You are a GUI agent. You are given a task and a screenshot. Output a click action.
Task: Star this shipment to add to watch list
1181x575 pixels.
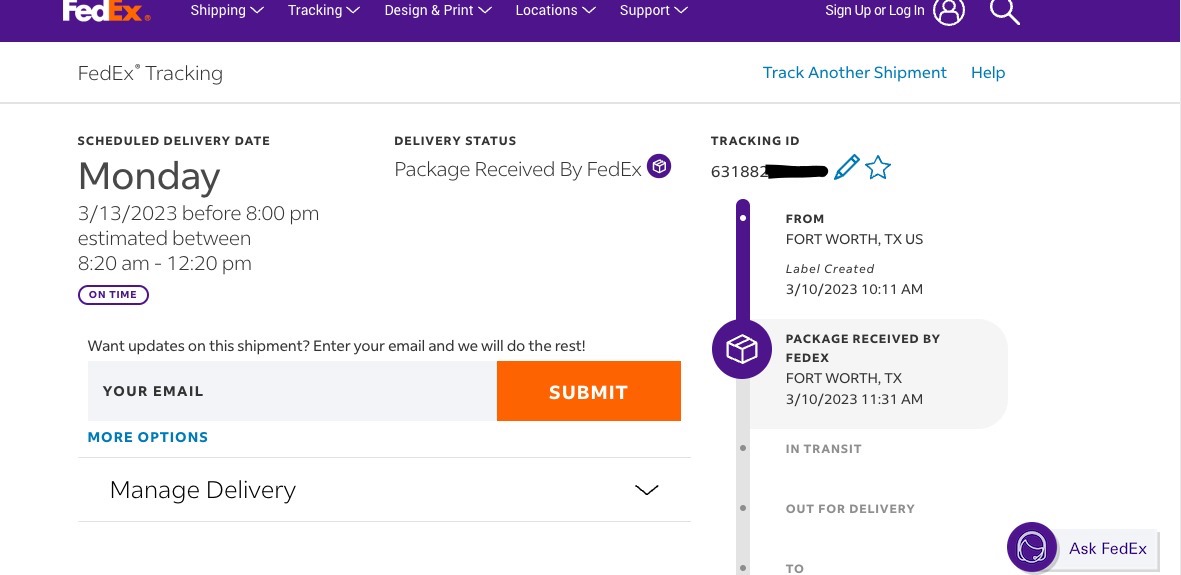[x=878, y=168]
